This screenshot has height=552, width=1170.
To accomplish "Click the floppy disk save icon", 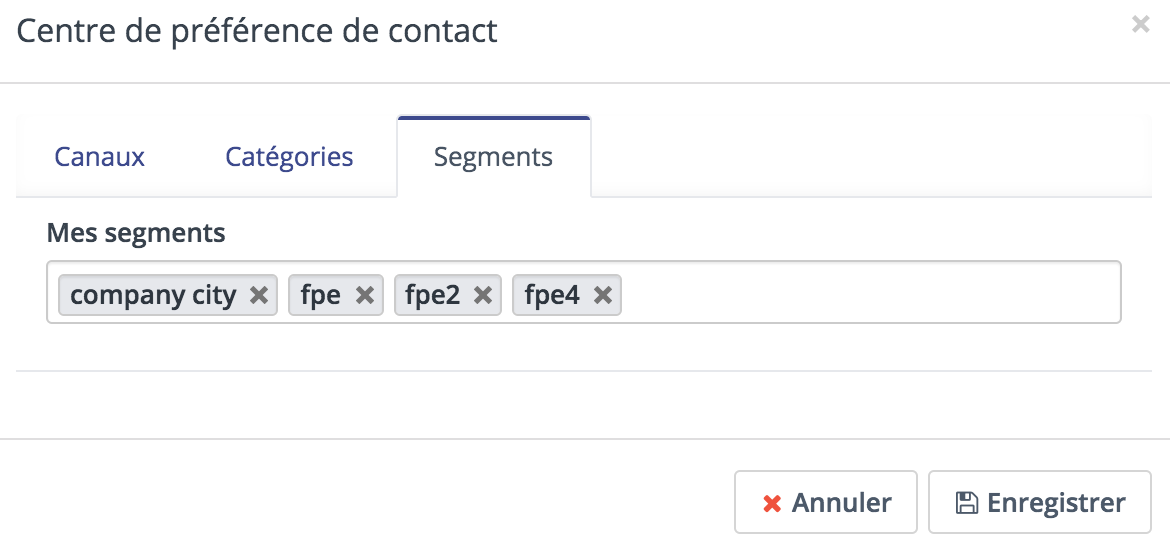I will [966, 503].
